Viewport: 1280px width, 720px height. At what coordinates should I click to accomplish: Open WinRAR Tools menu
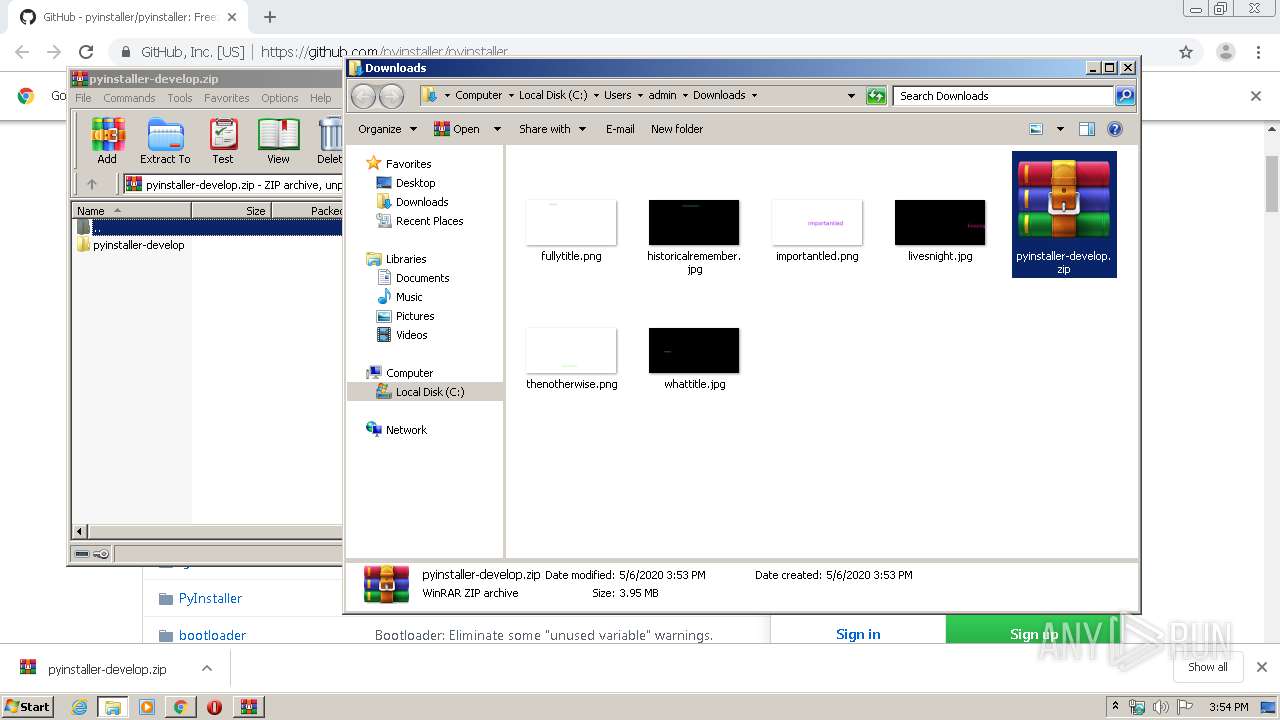(x=180, y=98)
